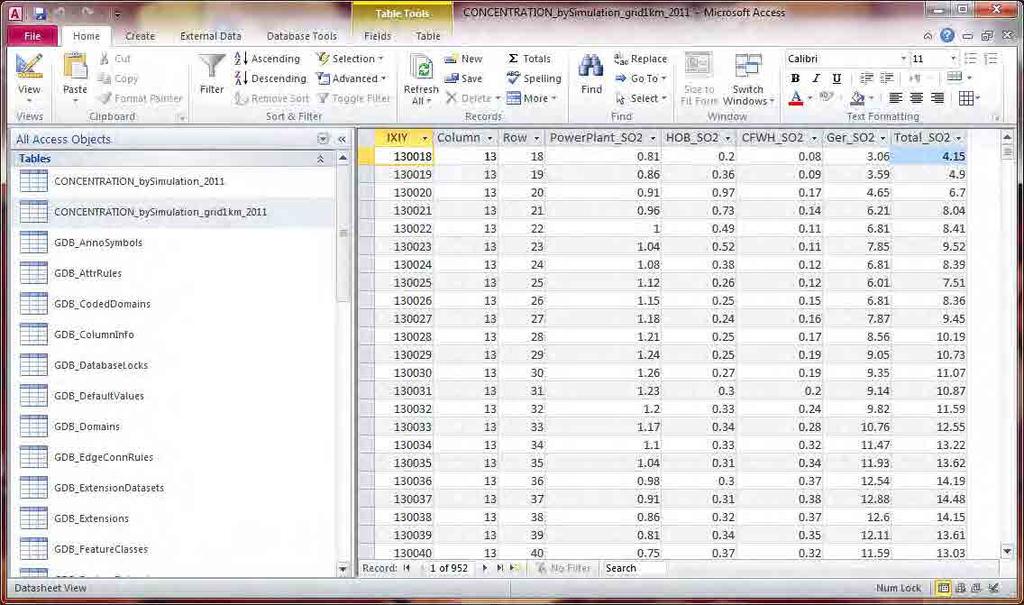Image resolution: width=1024 pixels, height=605 pixels.
Task: Switch to External Data tab
Action: [210, 36]
